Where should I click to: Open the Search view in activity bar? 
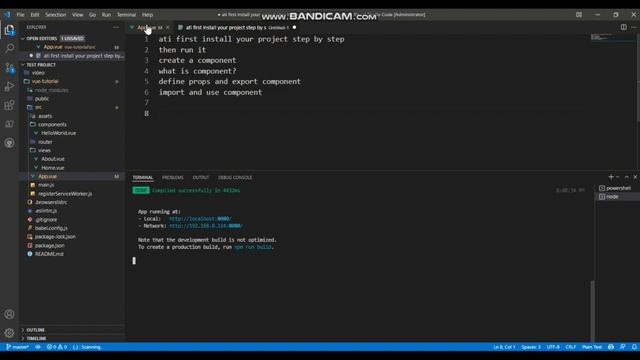[9, 48]
